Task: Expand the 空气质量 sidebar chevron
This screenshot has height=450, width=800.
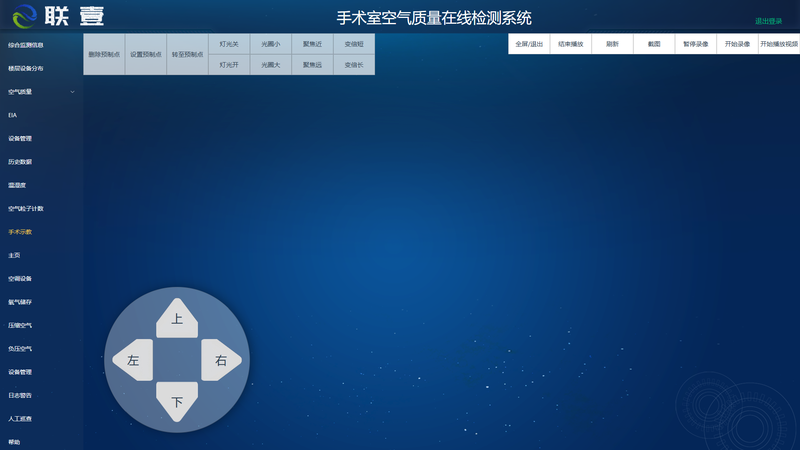Action: pyautogui.click(x=72, y=92)
